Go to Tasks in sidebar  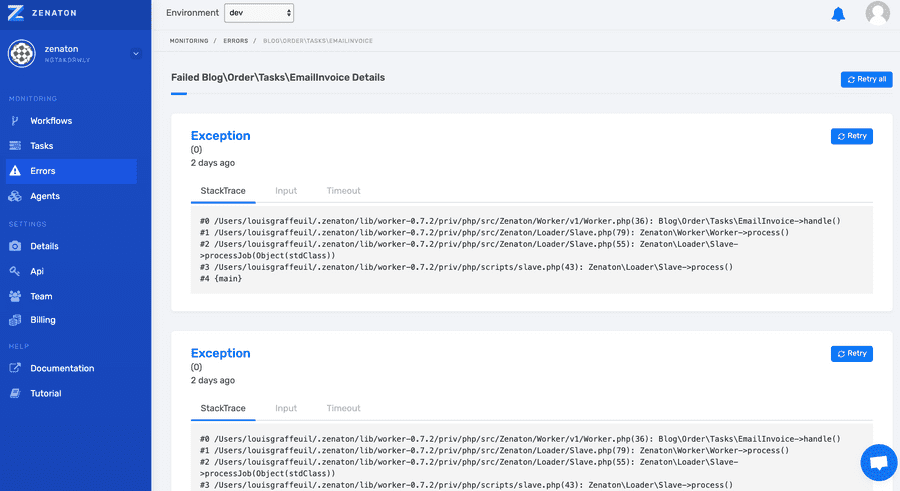[x=42, y=146]
